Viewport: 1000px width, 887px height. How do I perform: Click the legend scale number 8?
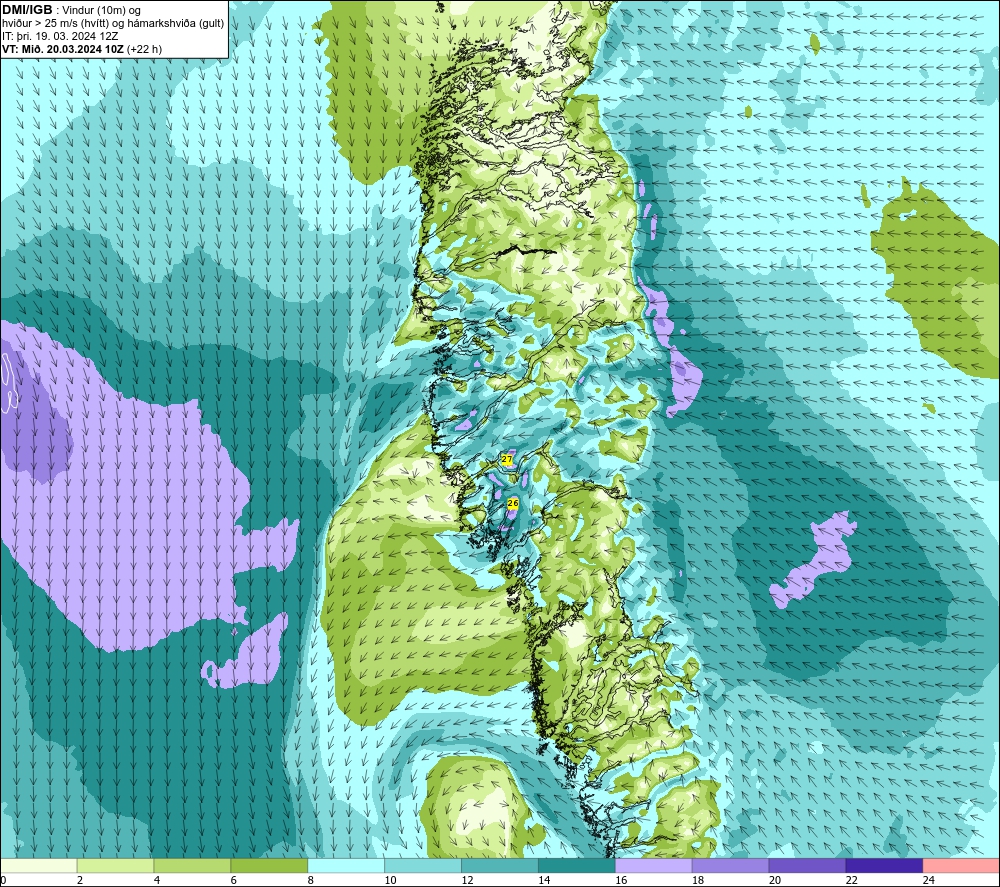click(311, 880)
